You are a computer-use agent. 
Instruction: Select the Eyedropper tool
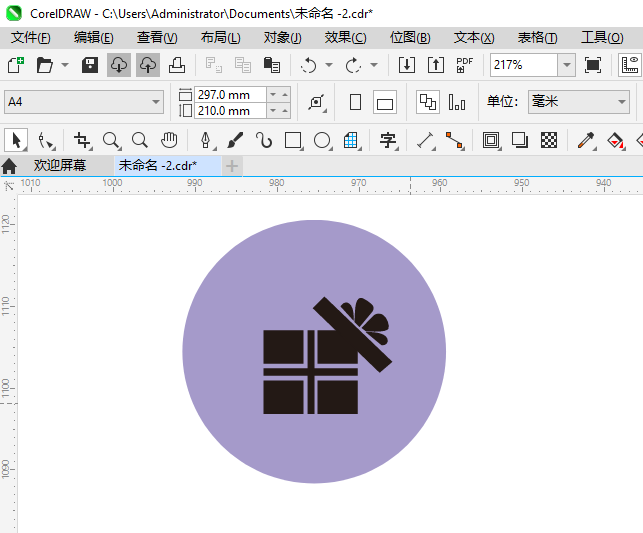point(586,141)
